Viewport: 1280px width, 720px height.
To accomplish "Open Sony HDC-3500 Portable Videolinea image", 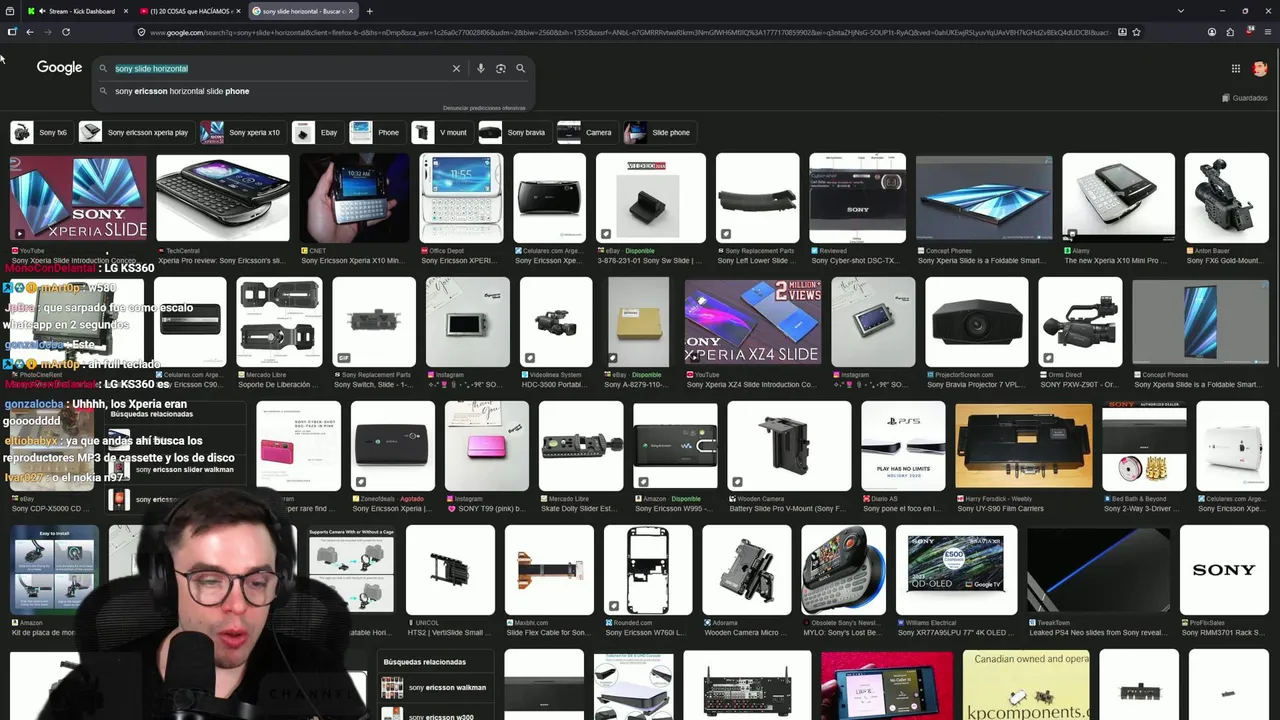I will pos(556,322).
